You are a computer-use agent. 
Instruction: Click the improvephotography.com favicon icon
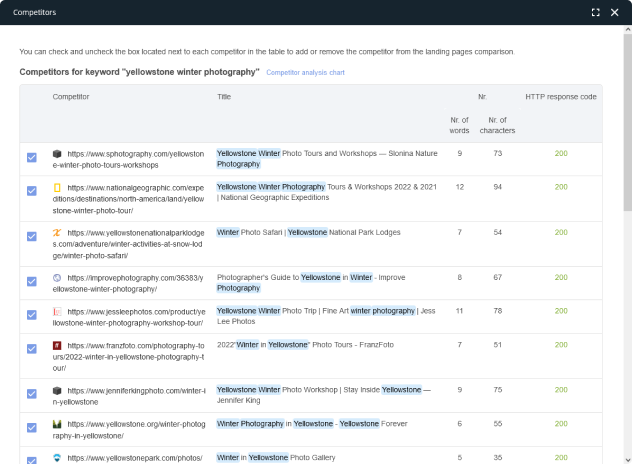point(57,277)
